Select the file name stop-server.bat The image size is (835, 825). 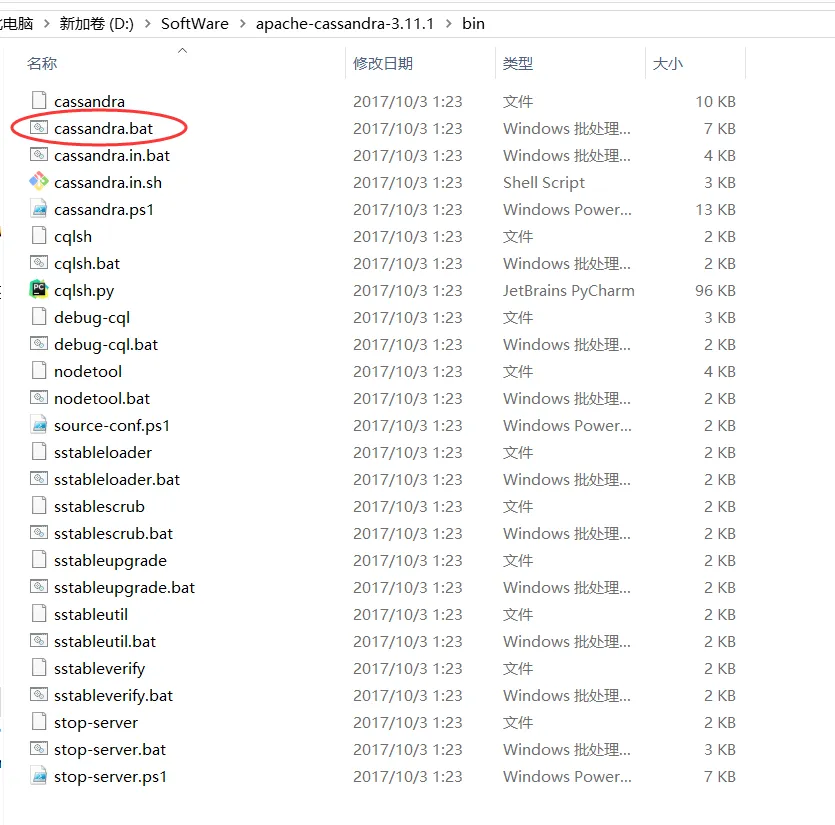click(x=110, y=749)
